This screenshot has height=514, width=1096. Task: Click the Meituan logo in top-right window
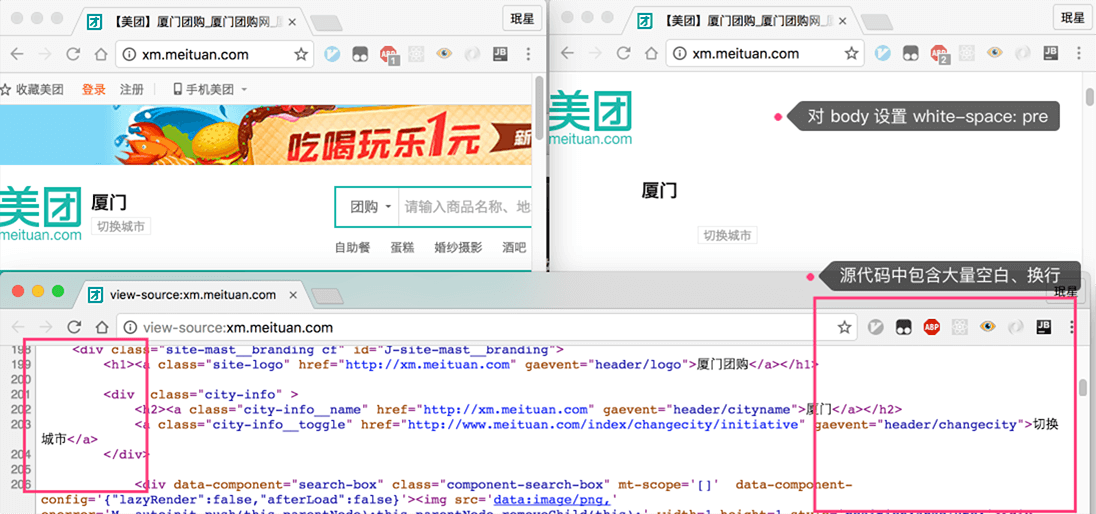(591, 118)
